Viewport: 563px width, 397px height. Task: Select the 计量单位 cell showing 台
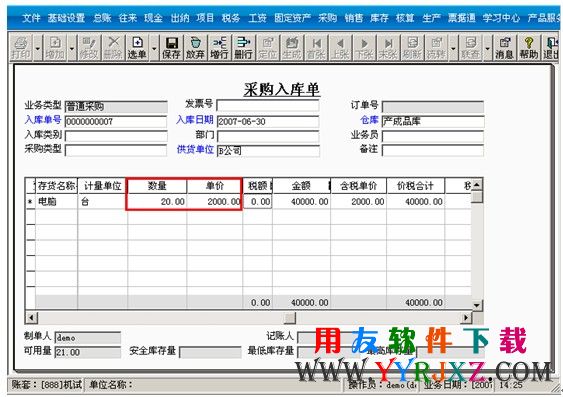pos(102,202)
